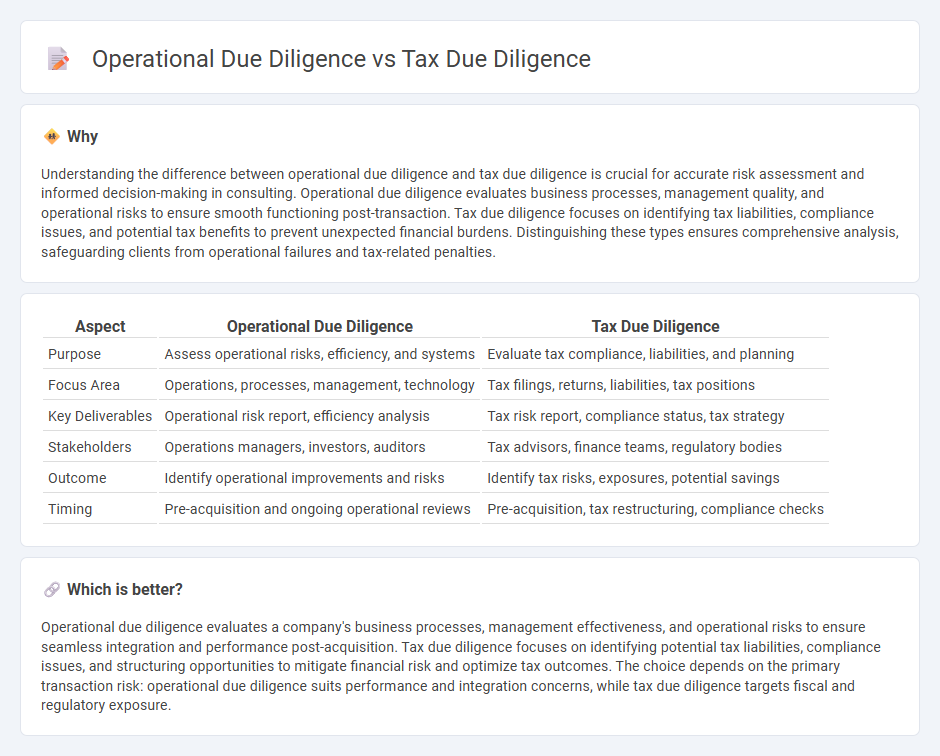Click cell Pre-acquisition and ongoing operational reviews
The width and height of the screenshot is (940, 756).
(320, 510)
